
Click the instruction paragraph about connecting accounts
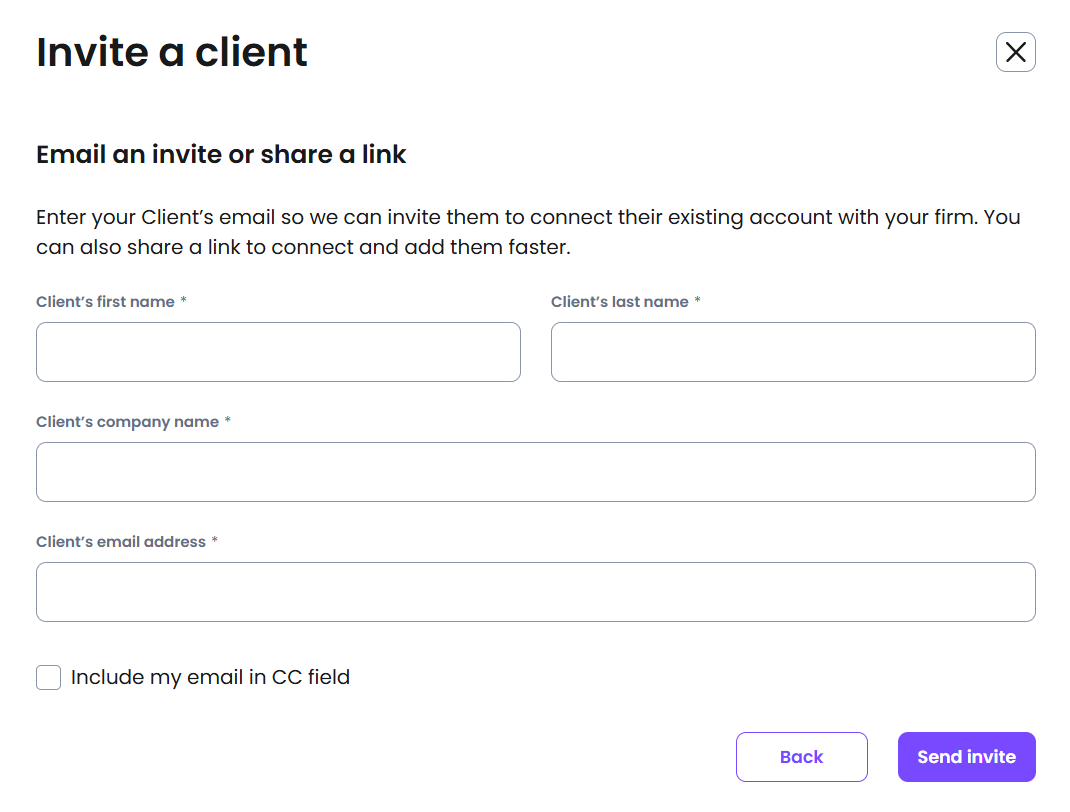tap(528, 232)
